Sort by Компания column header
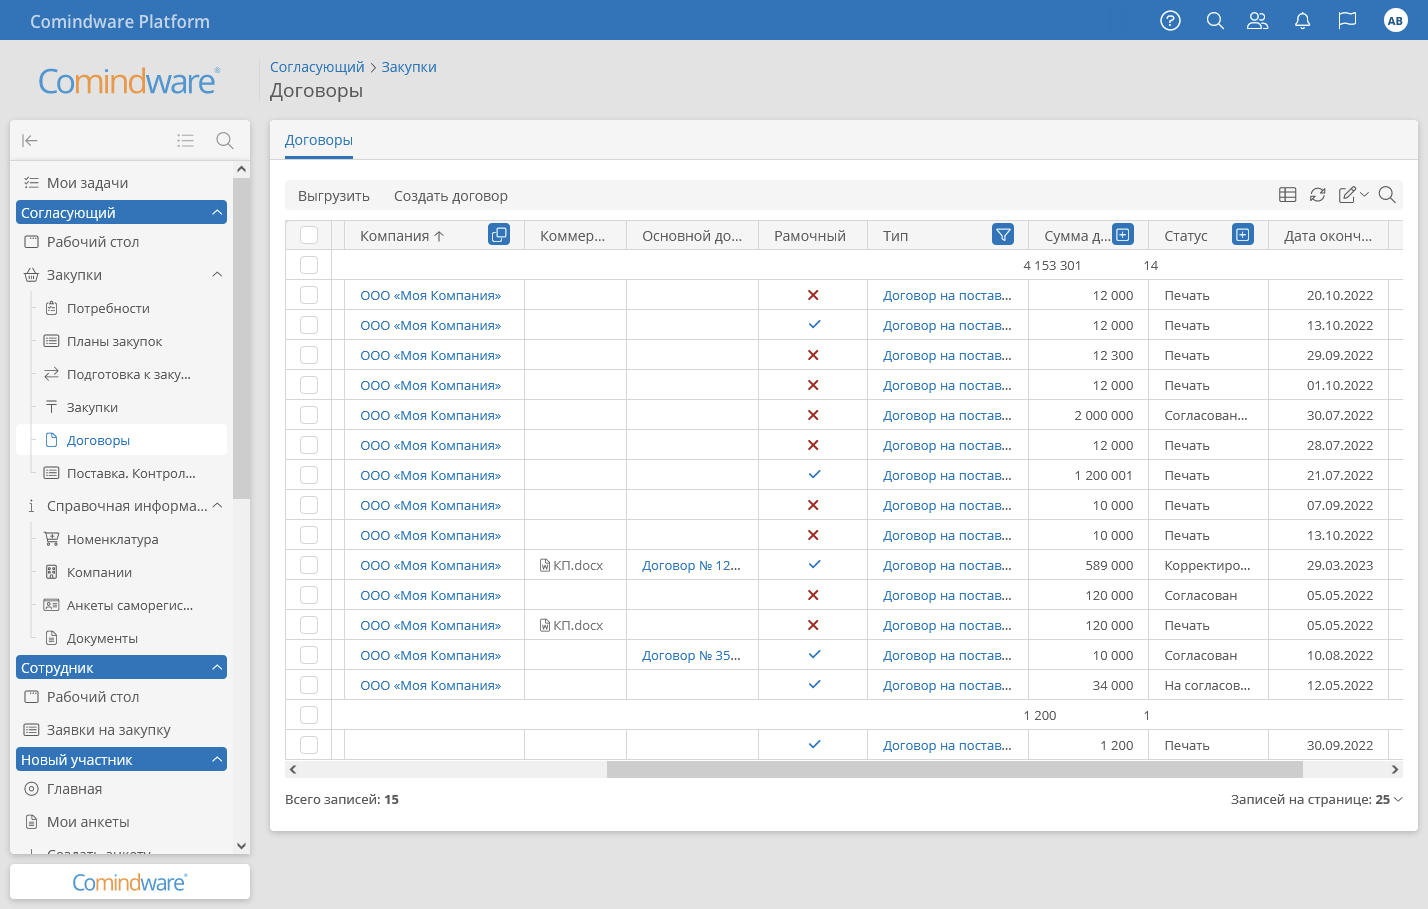 click(x=403, y=236)
